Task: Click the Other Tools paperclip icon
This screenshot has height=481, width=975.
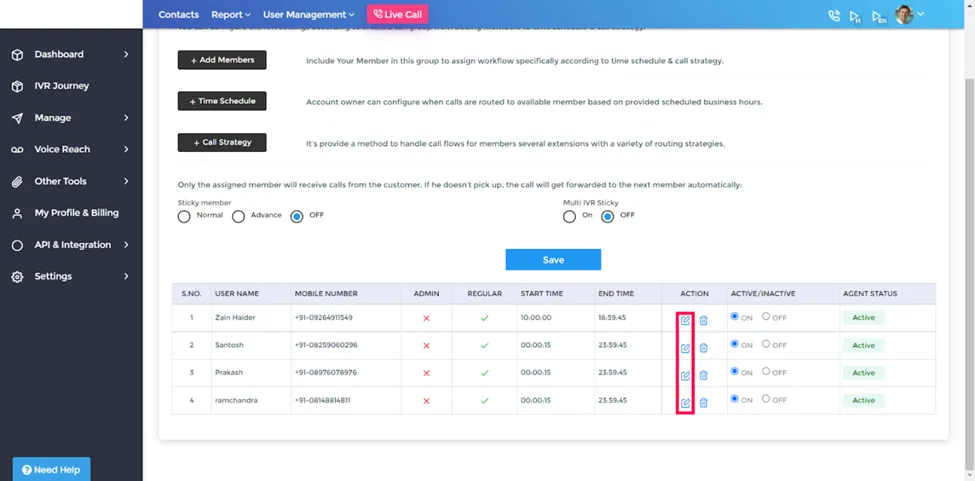Action: pos(17,181)
